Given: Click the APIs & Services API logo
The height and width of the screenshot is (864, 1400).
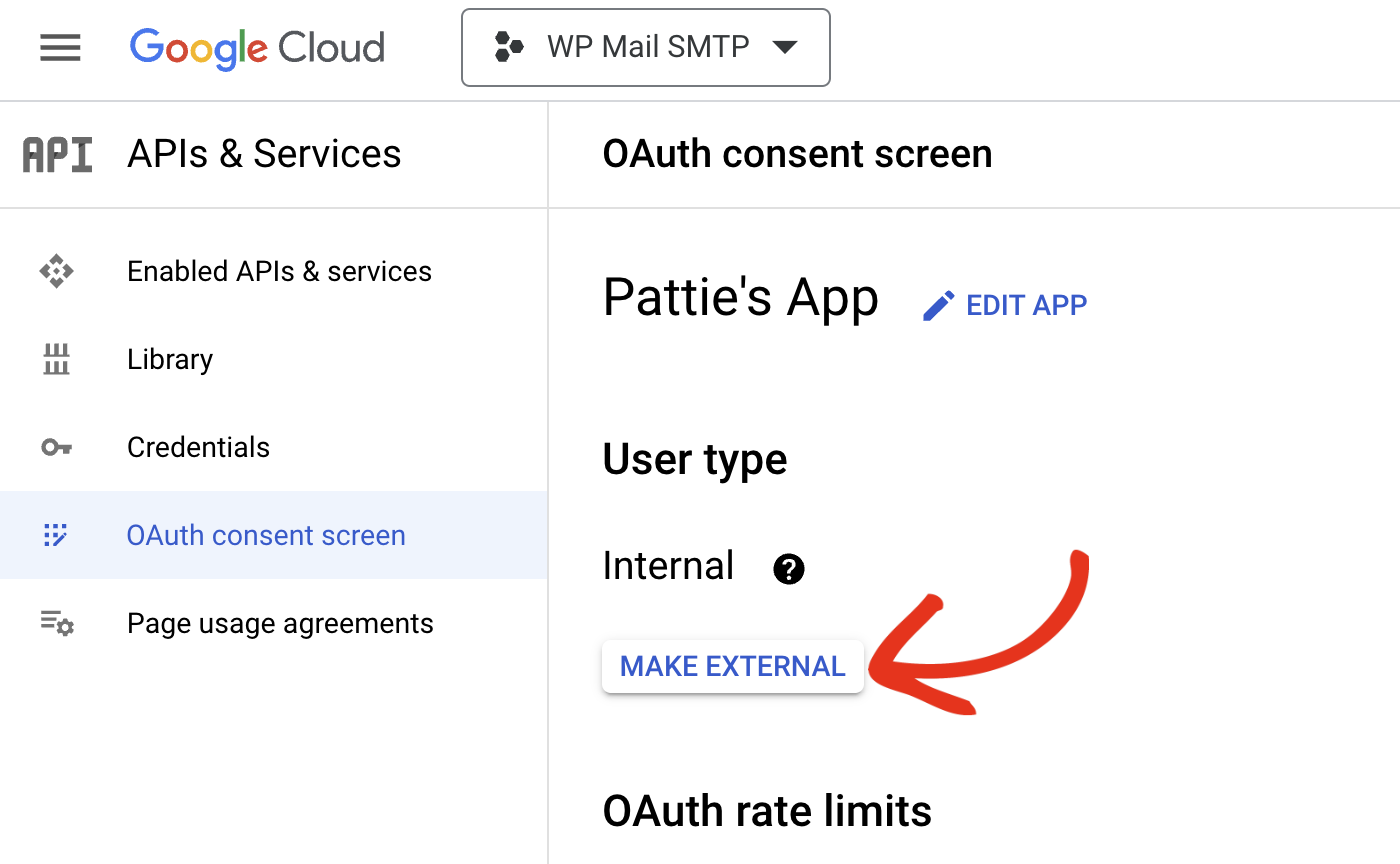Looking at the screenshot, I should coord(57,153).
